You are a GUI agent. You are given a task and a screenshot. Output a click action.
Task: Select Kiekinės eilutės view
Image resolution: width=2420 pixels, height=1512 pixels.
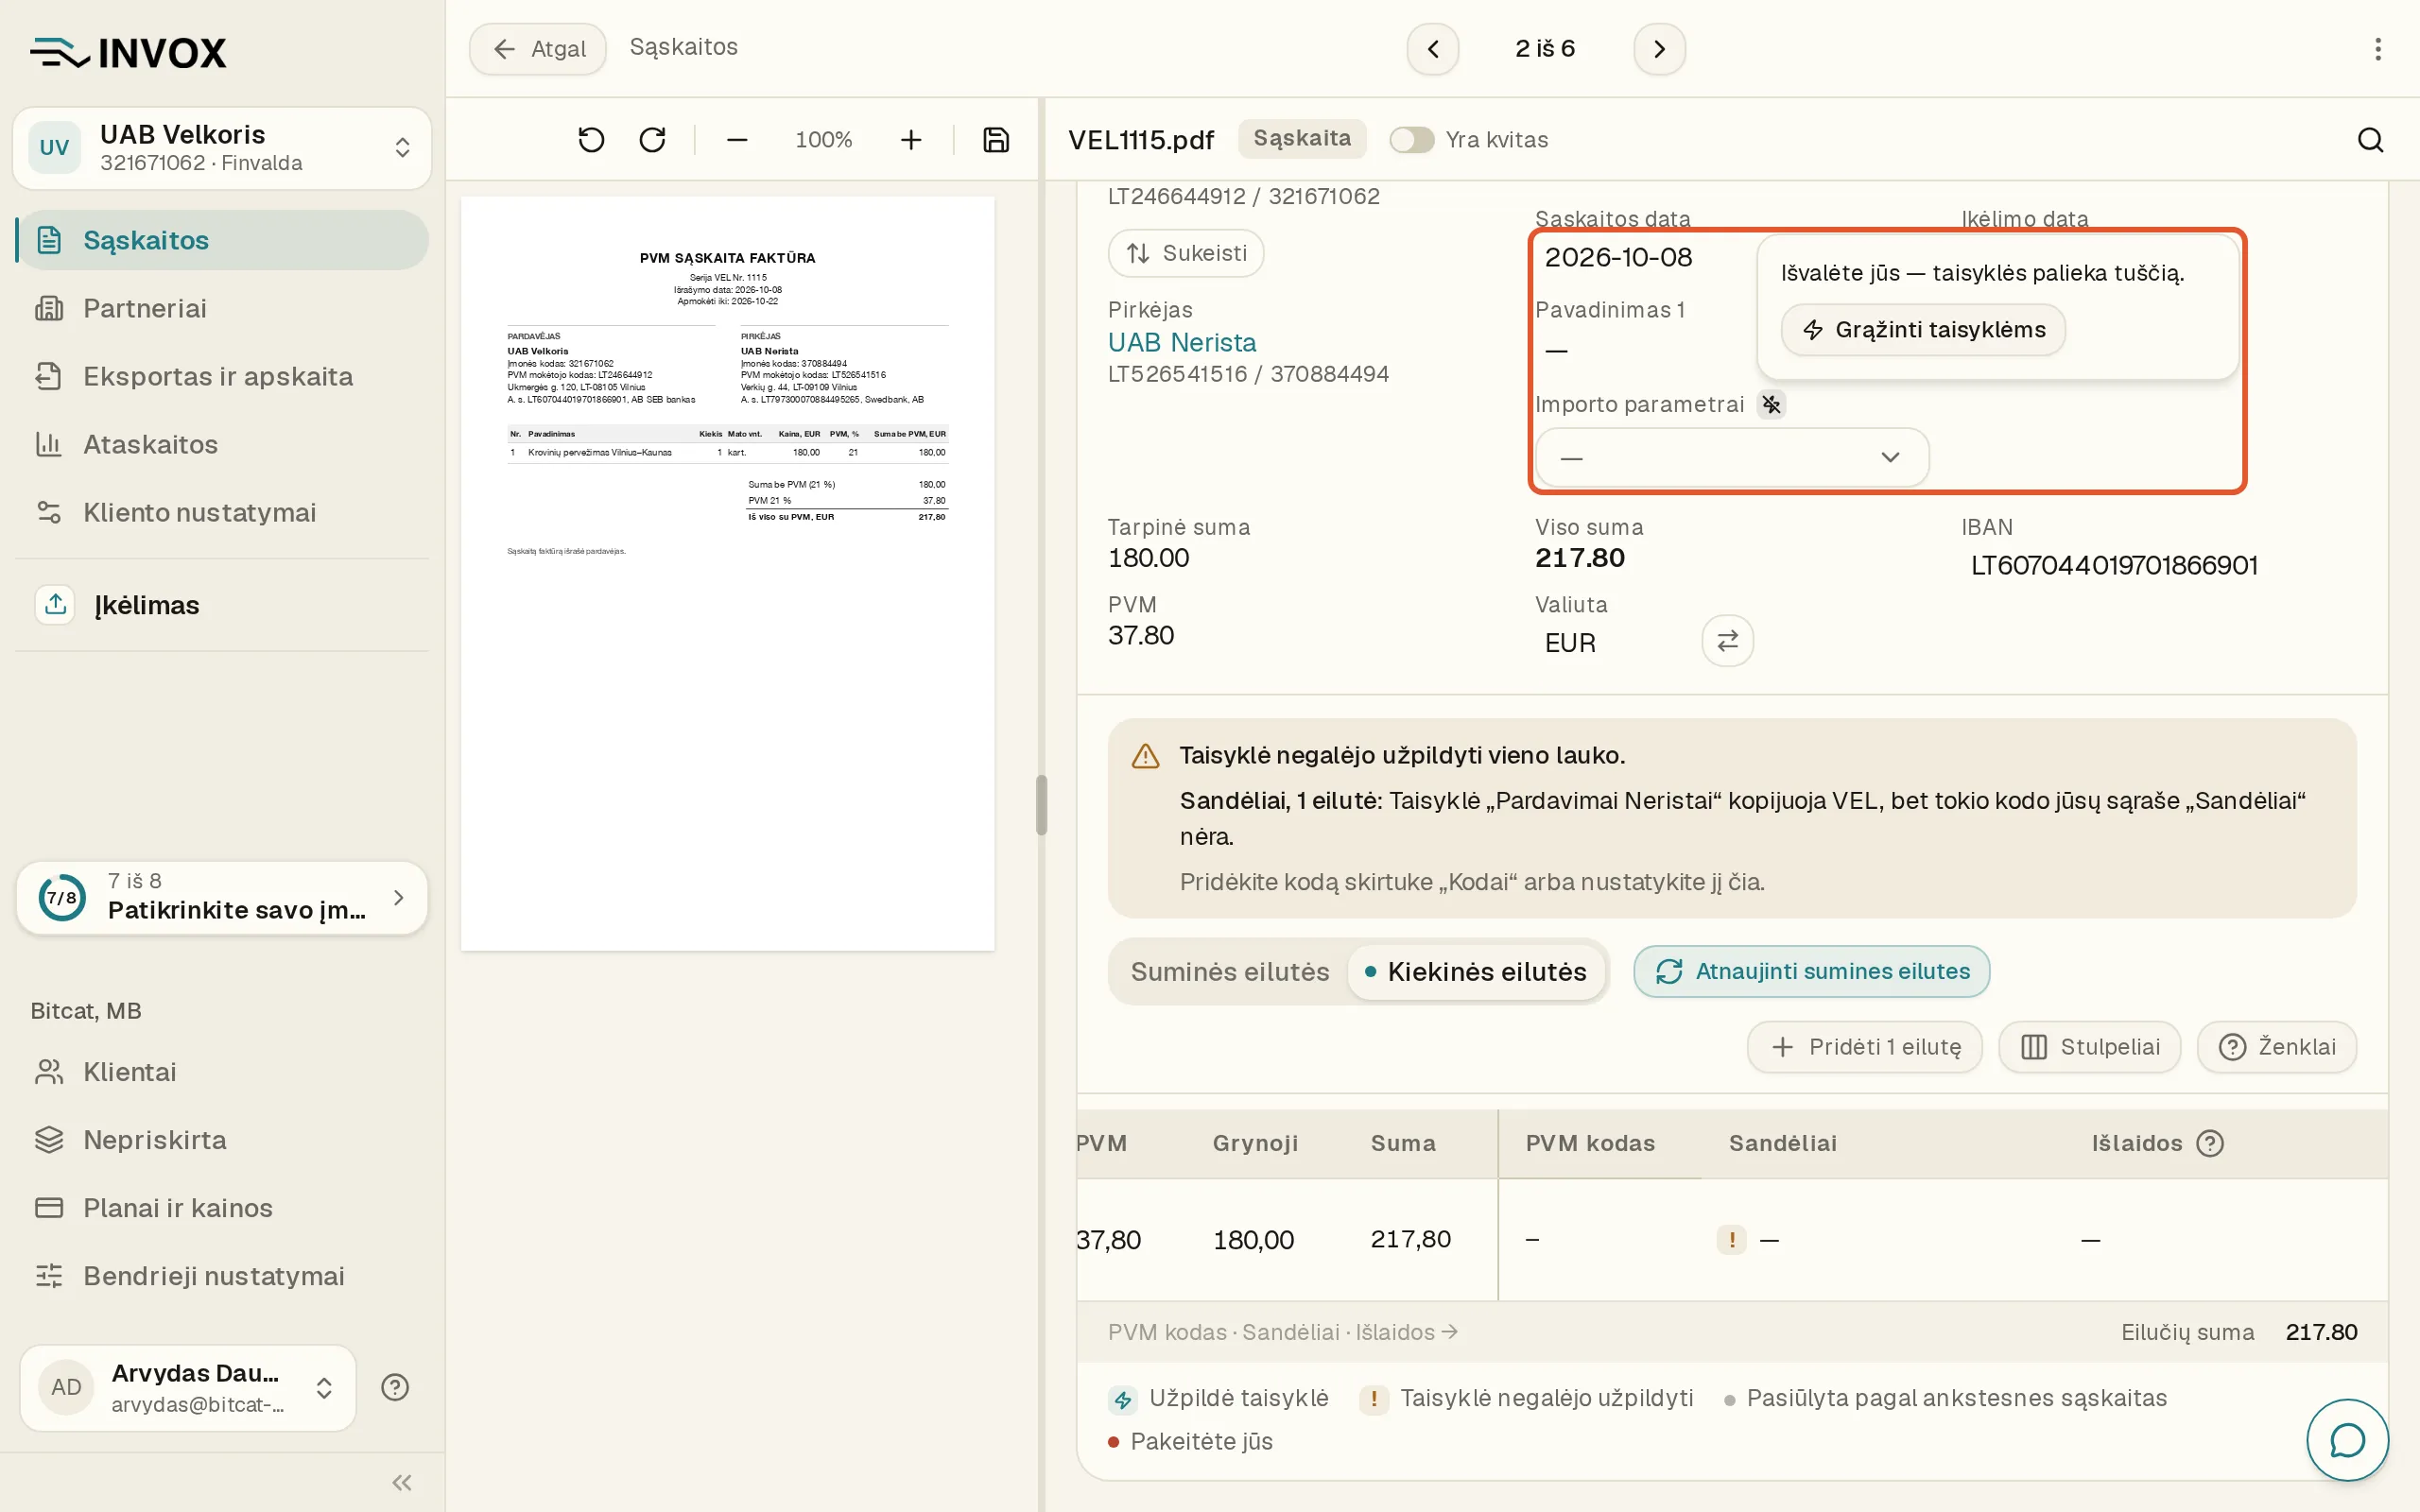(x=1475, y=971)
